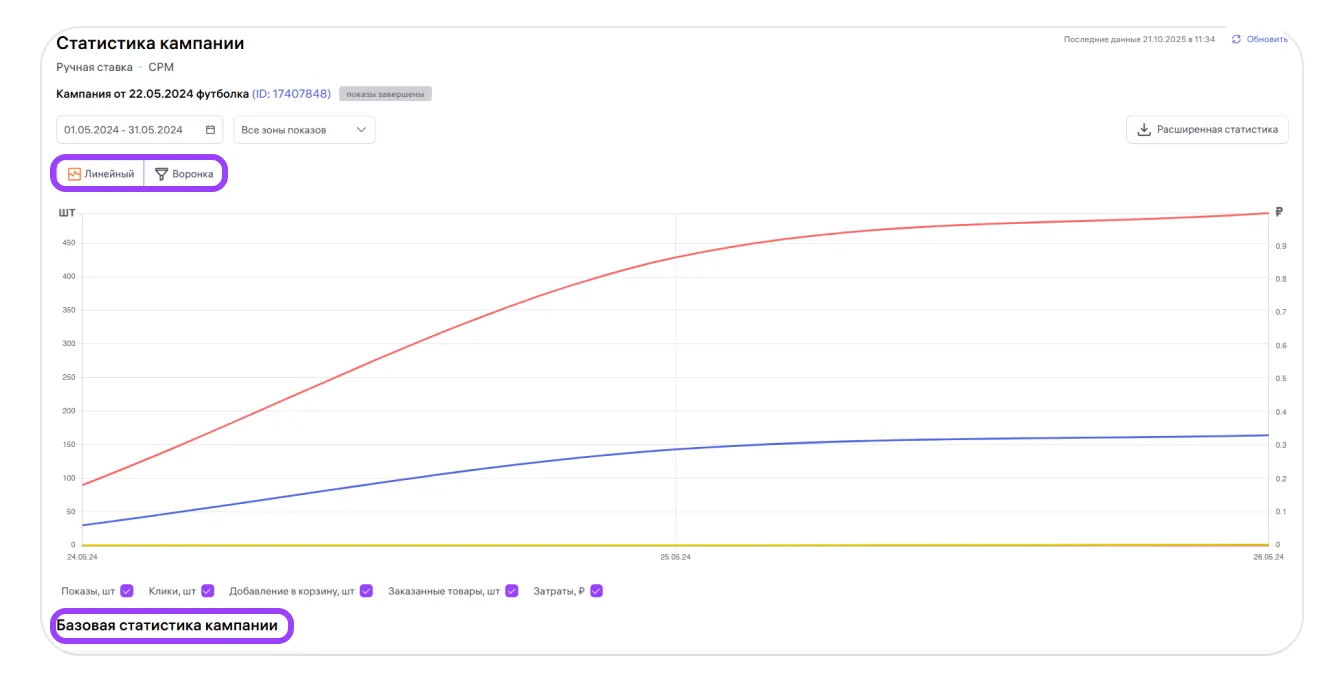
Task: Click the circular refresh arrows icon
Action: coord(1236,39)
